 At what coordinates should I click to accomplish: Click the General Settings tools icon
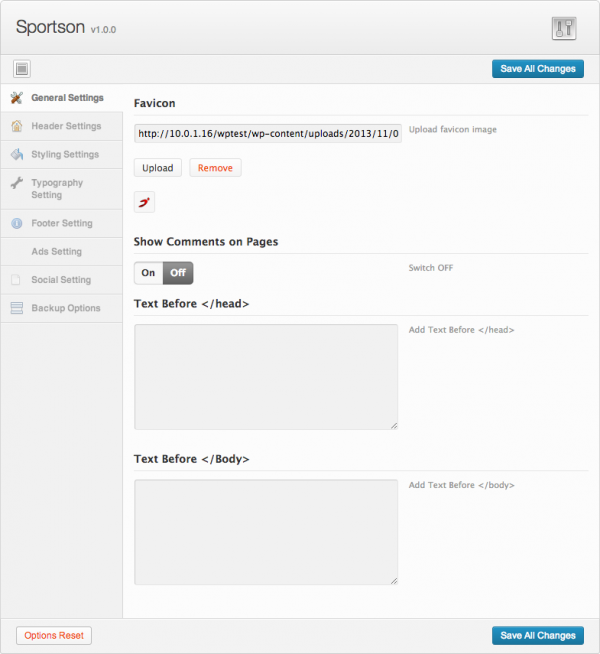(16, 98)
